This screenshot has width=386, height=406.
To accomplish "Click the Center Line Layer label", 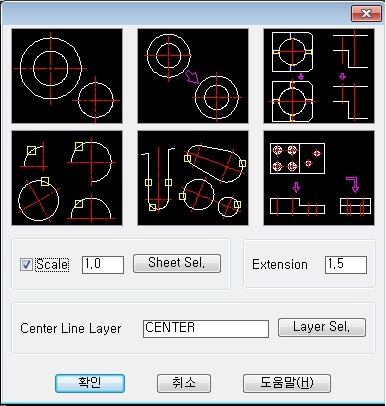I will (x=71, y=329).
